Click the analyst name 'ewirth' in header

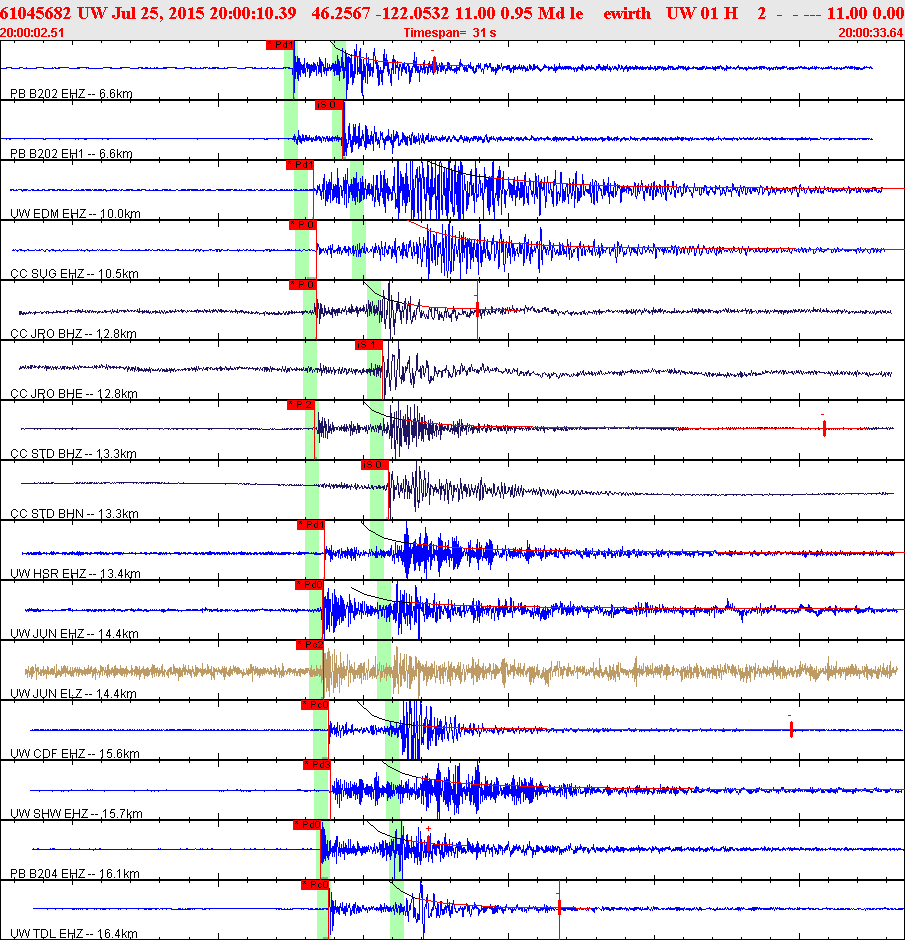click(627, 13)
